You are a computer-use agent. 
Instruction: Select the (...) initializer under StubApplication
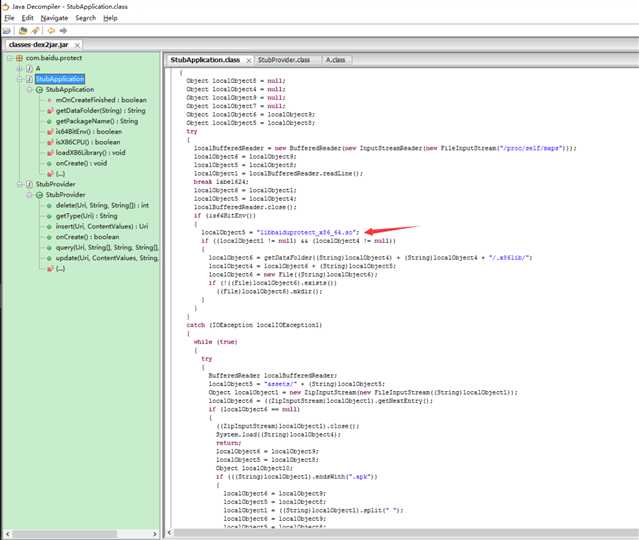(x=60, y=174)
